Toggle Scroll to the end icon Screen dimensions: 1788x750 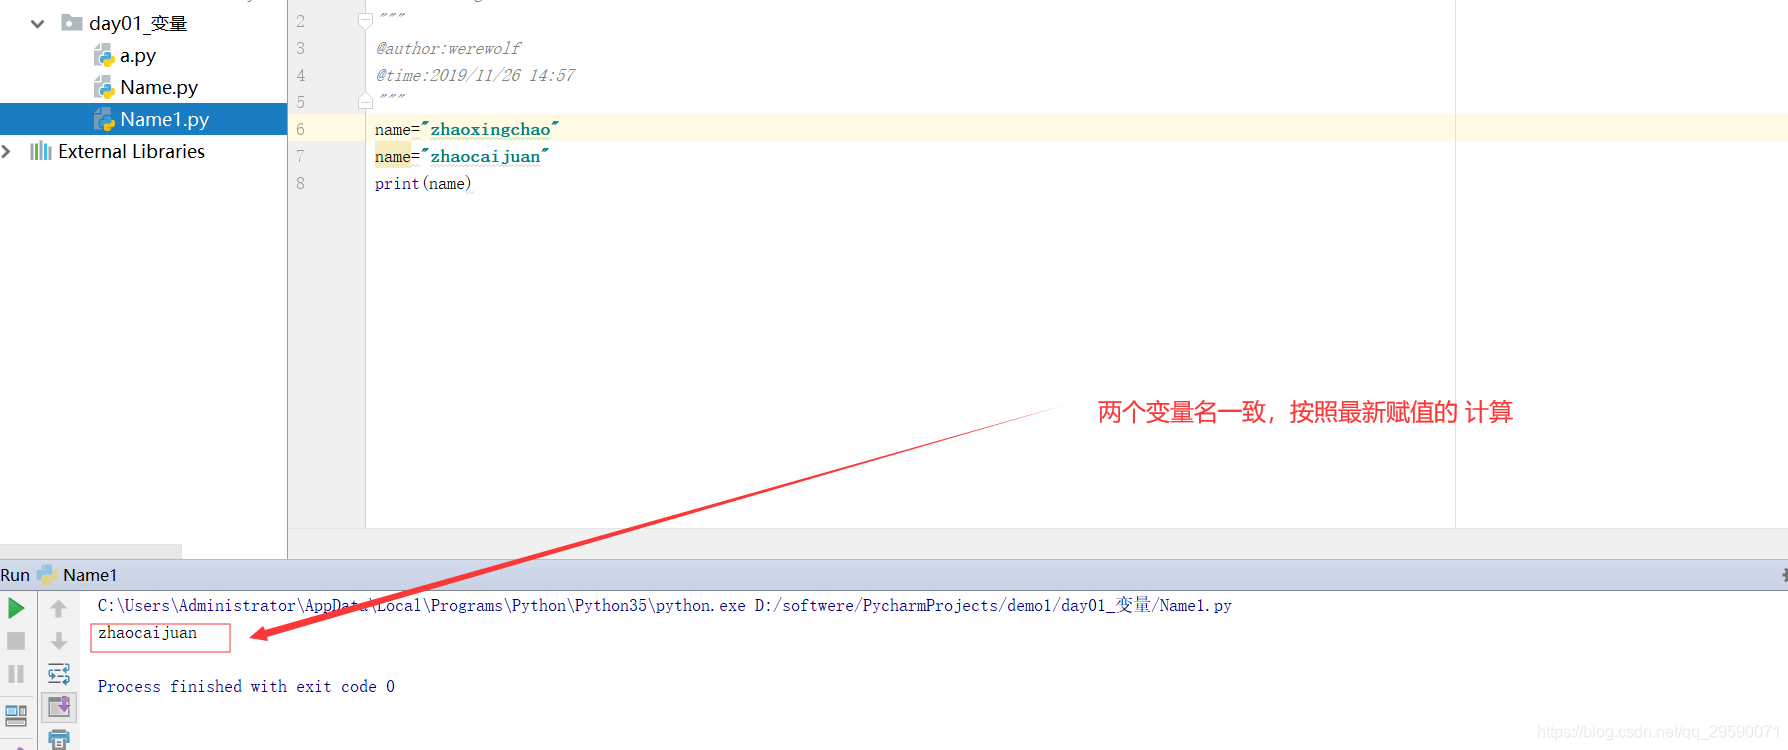coord(59,707)
